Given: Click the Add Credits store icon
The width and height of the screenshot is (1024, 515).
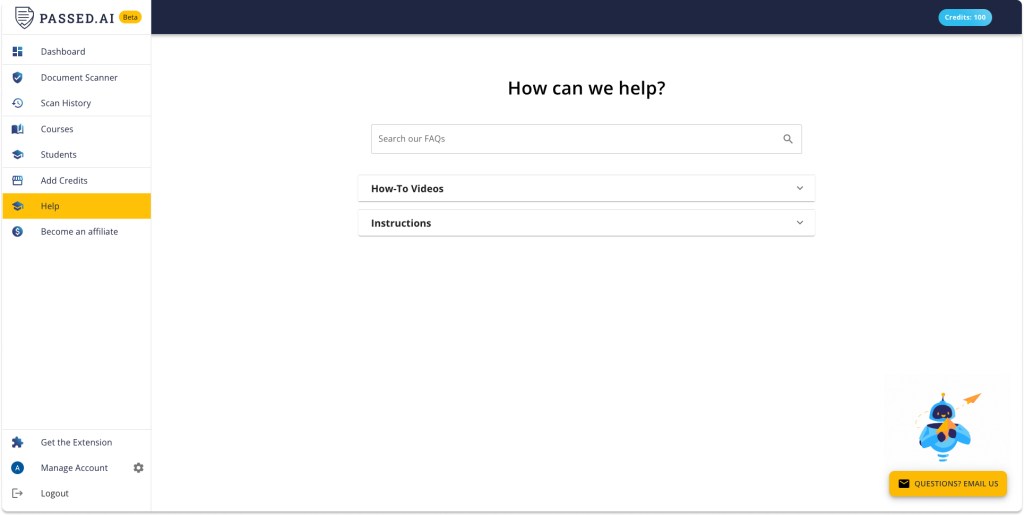Looking at the screenshot, I should click(18, 181).
